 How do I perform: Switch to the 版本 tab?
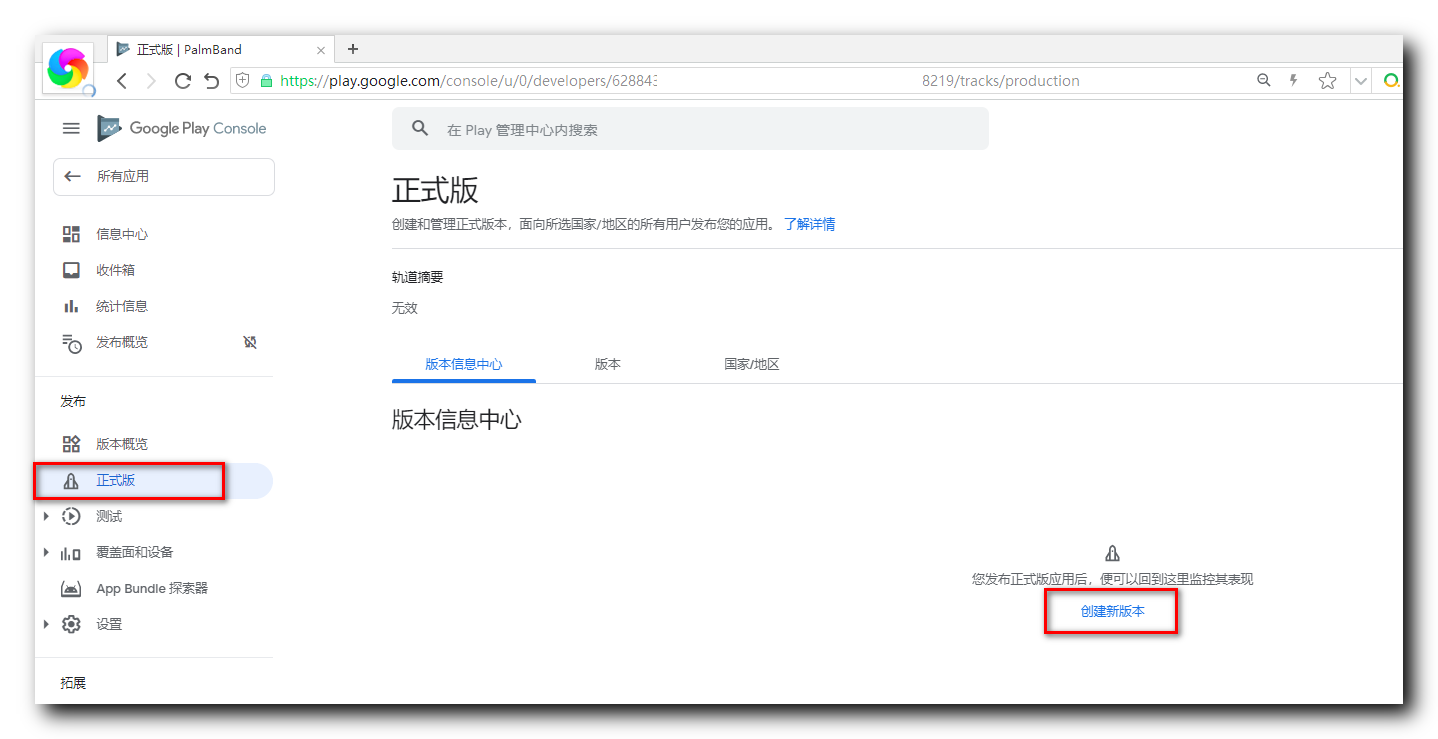608,364
